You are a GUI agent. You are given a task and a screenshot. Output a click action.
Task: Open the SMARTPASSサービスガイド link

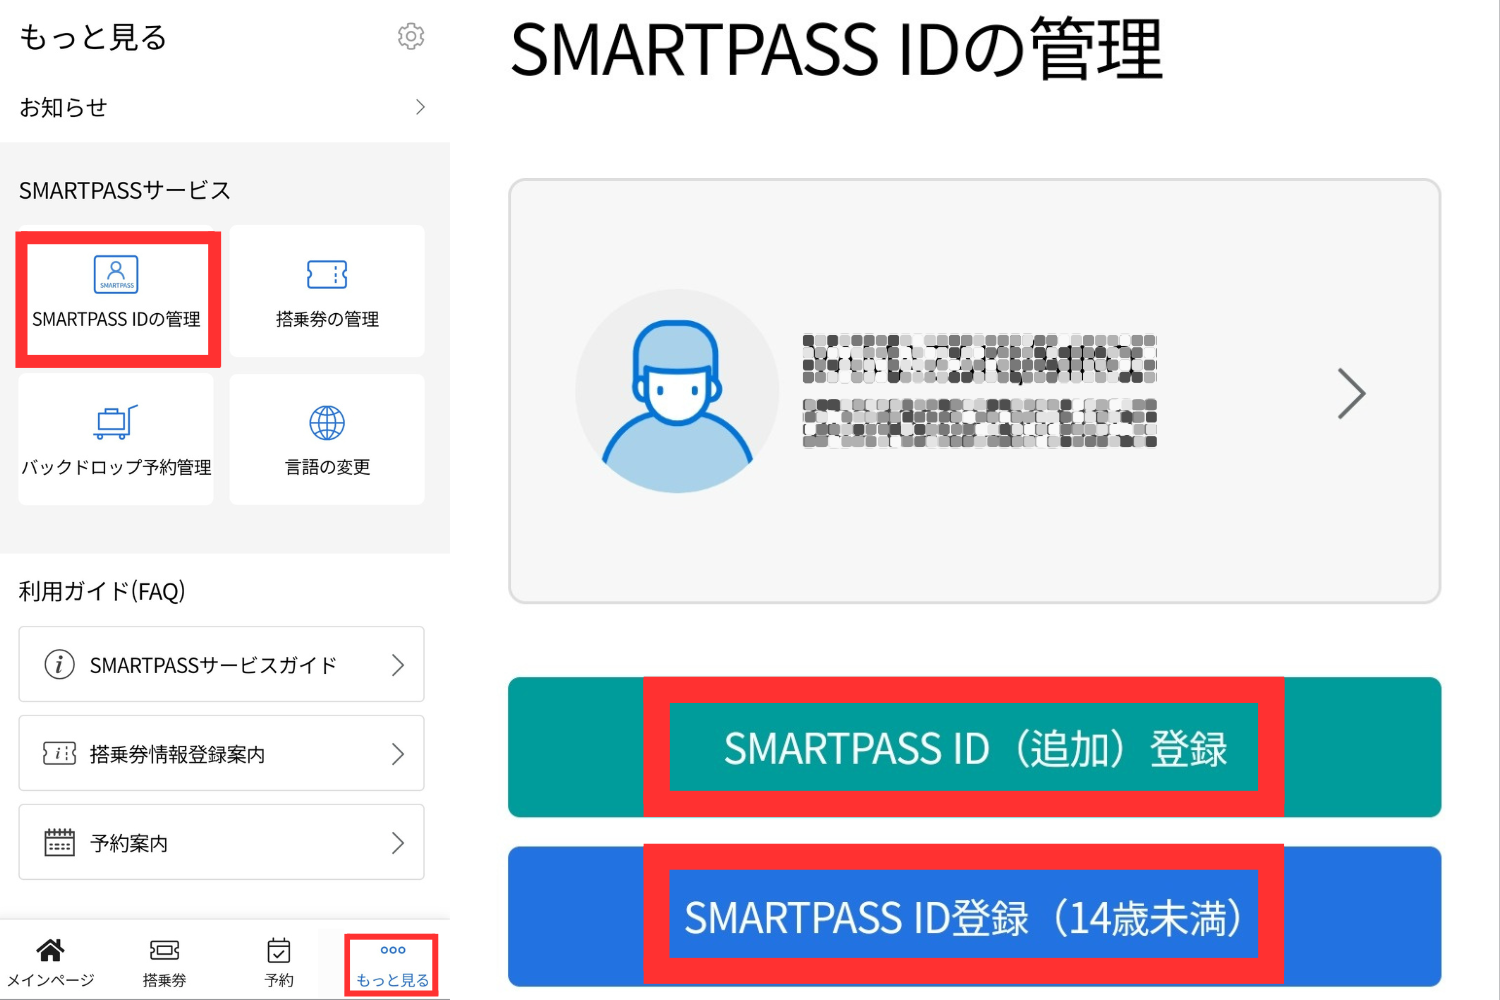click(x=212, y=664)
